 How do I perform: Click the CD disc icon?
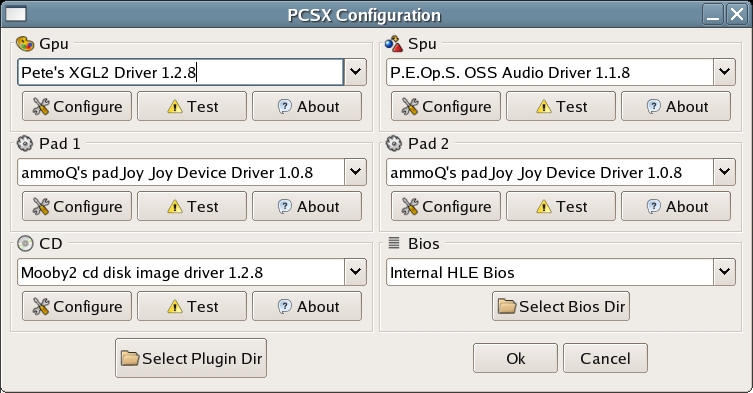coord(25,244)
